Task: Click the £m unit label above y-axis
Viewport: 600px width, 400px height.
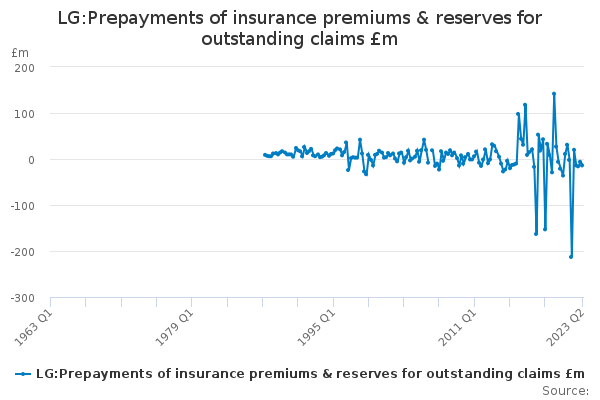Action: tap(20, 52)
